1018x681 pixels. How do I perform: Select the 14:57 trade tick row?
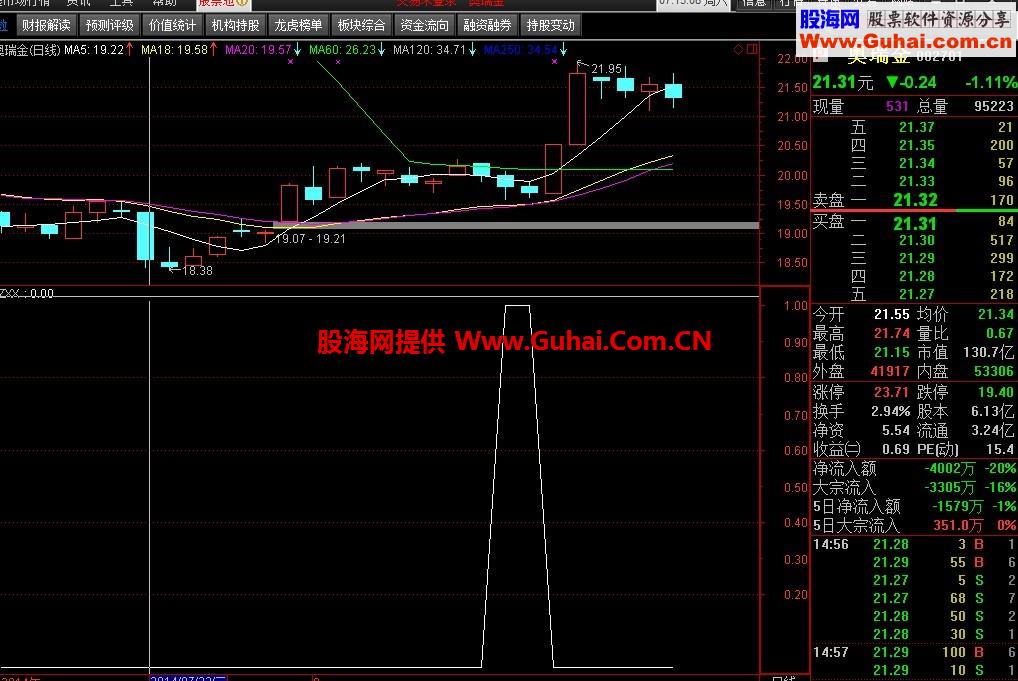pyautogui.click(x=914, y=652)
